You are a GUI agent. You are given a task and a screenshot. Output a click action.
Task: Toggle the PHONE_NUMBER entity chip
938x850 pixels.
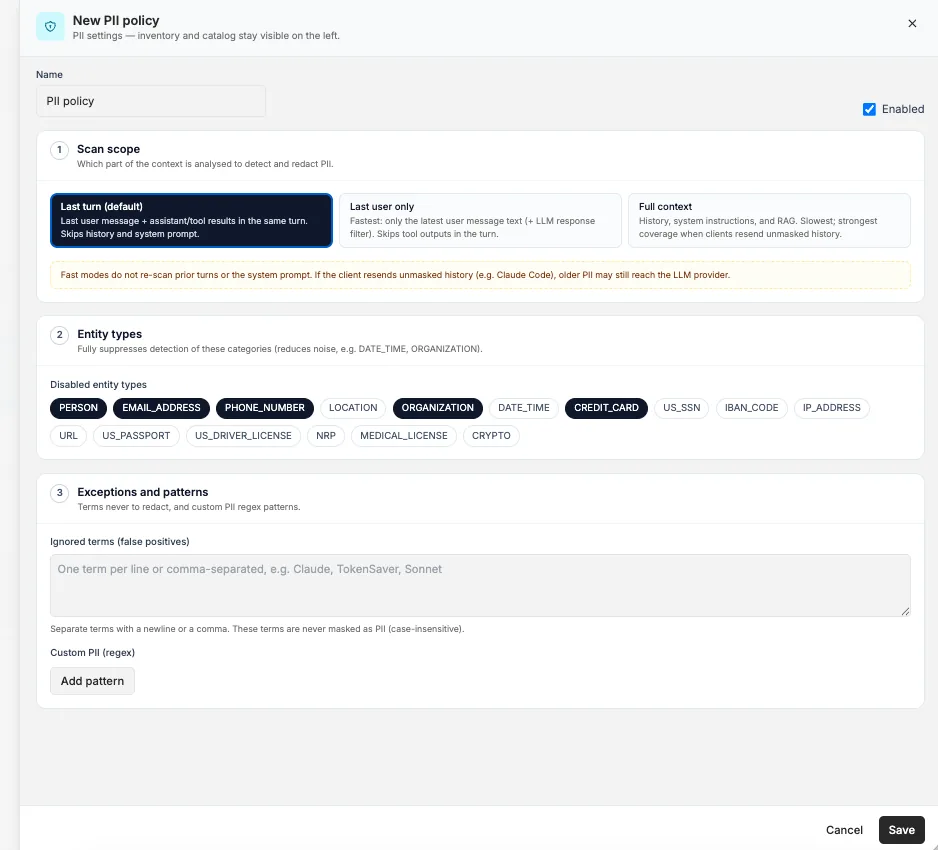264,408
